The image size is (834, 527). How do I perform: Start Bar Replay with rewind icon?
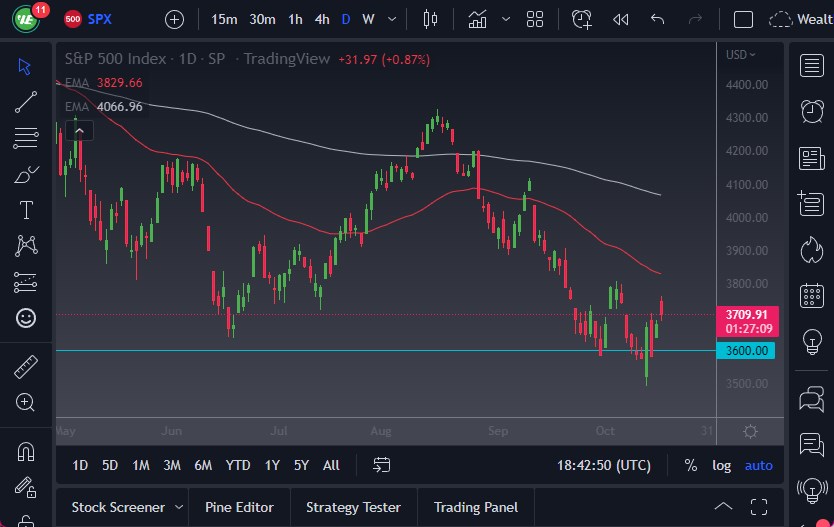[620, 19]
